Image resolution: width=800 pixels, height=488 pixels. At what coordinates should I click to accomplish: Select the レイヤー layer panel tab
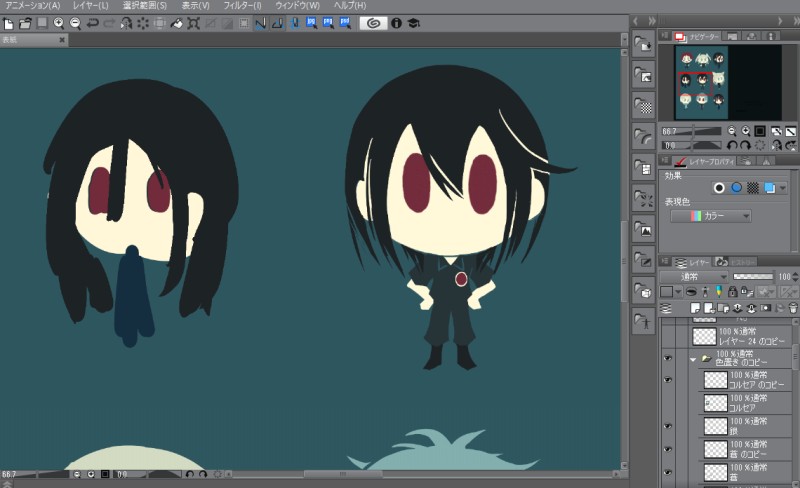(692, 262)
